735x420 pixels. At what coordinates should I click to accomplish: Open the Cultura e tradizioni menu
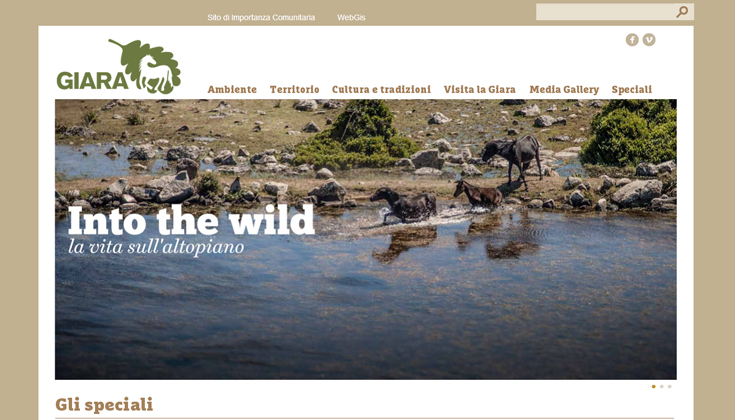tap(381, 90)
